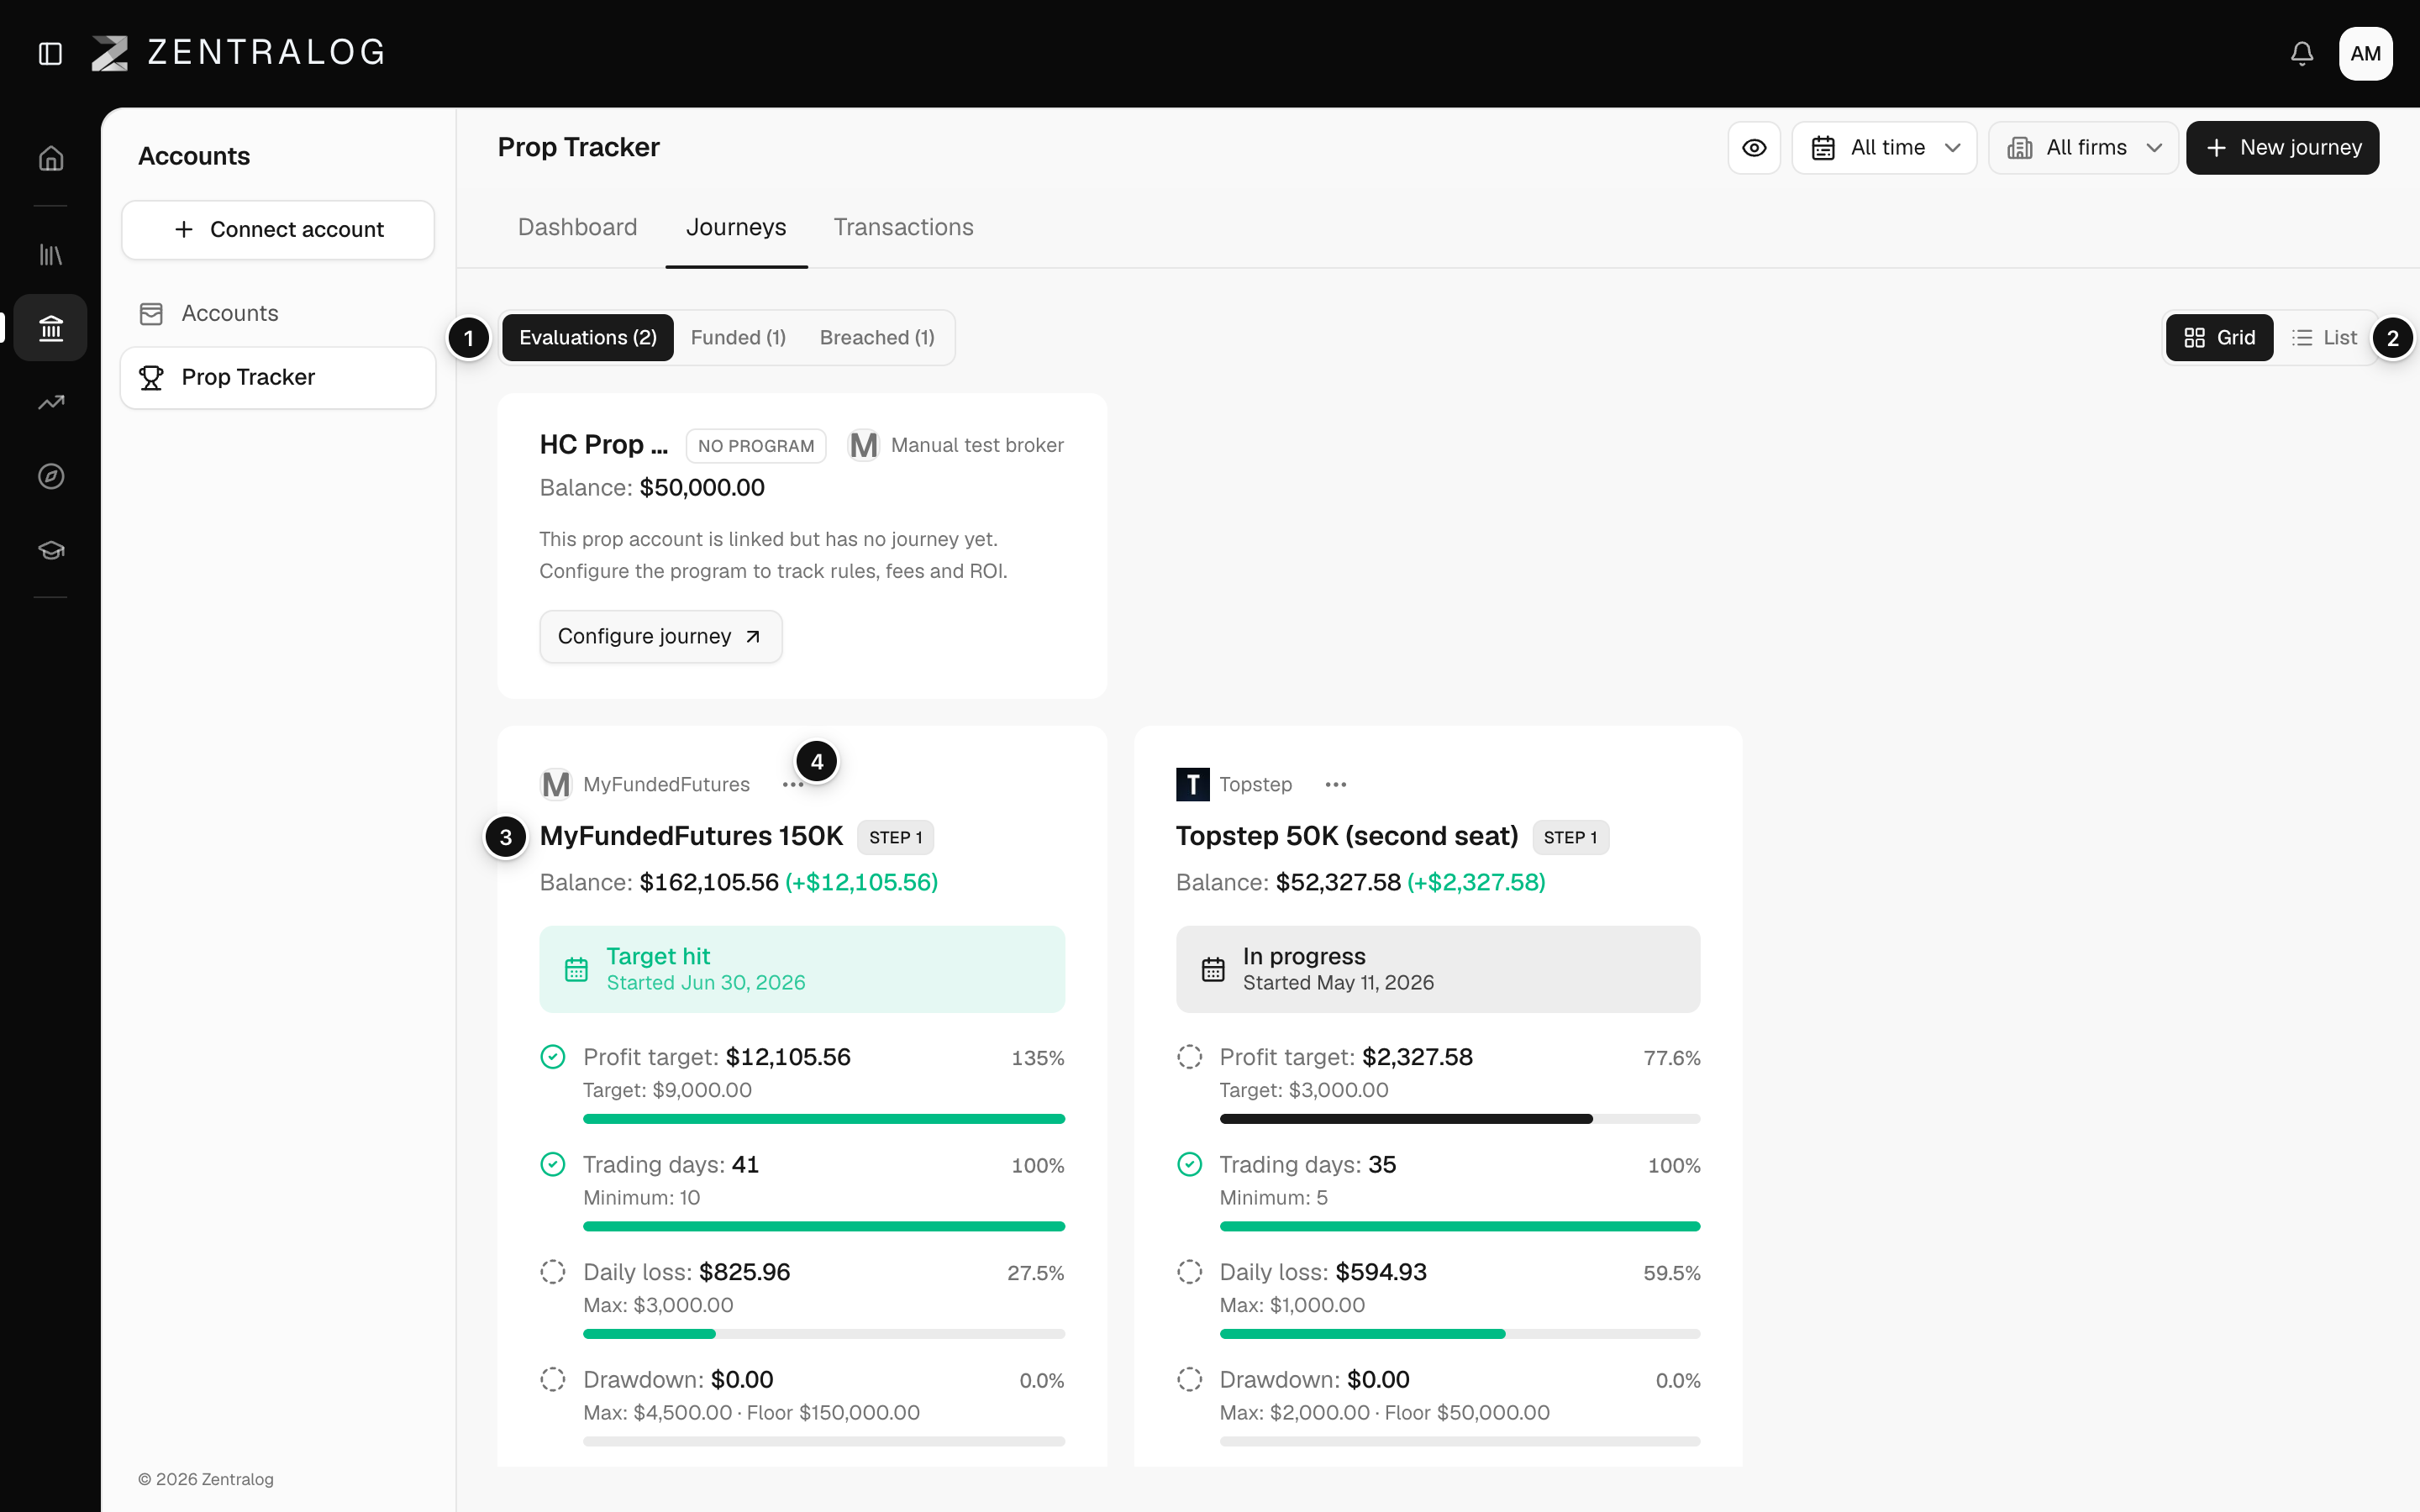2420x1512 pixels.
Task: Open the graduation cap sidebar icon
Action: (51, 550)
